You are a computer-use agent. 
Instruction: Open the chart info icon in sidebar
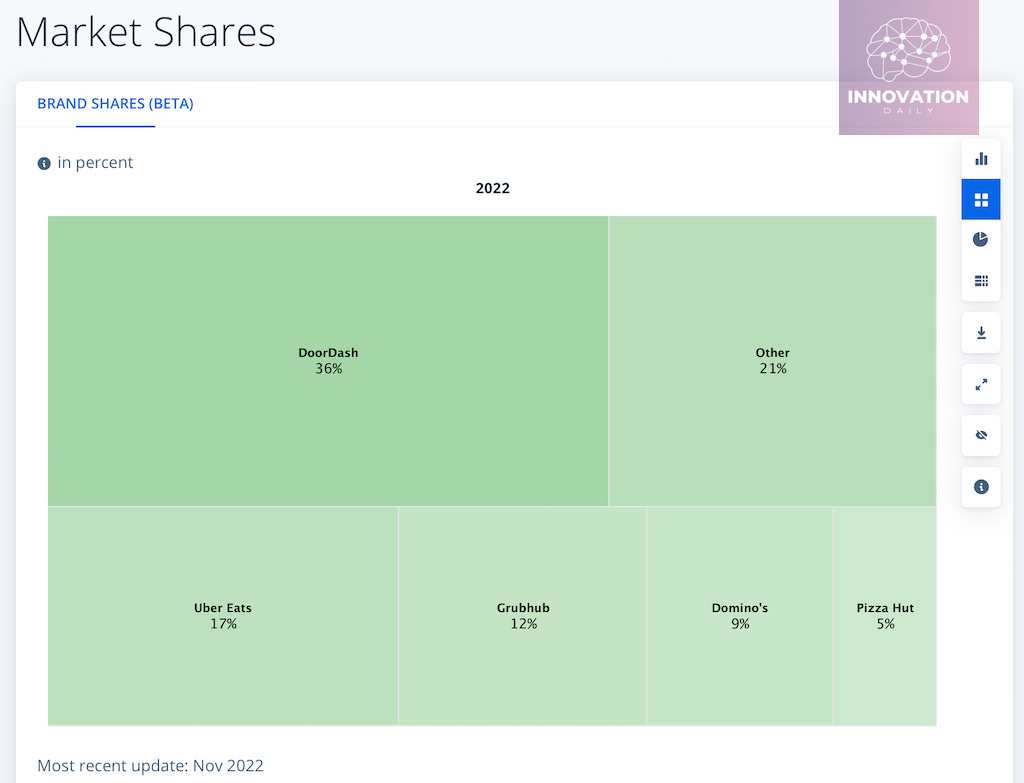tap(981, 487)
